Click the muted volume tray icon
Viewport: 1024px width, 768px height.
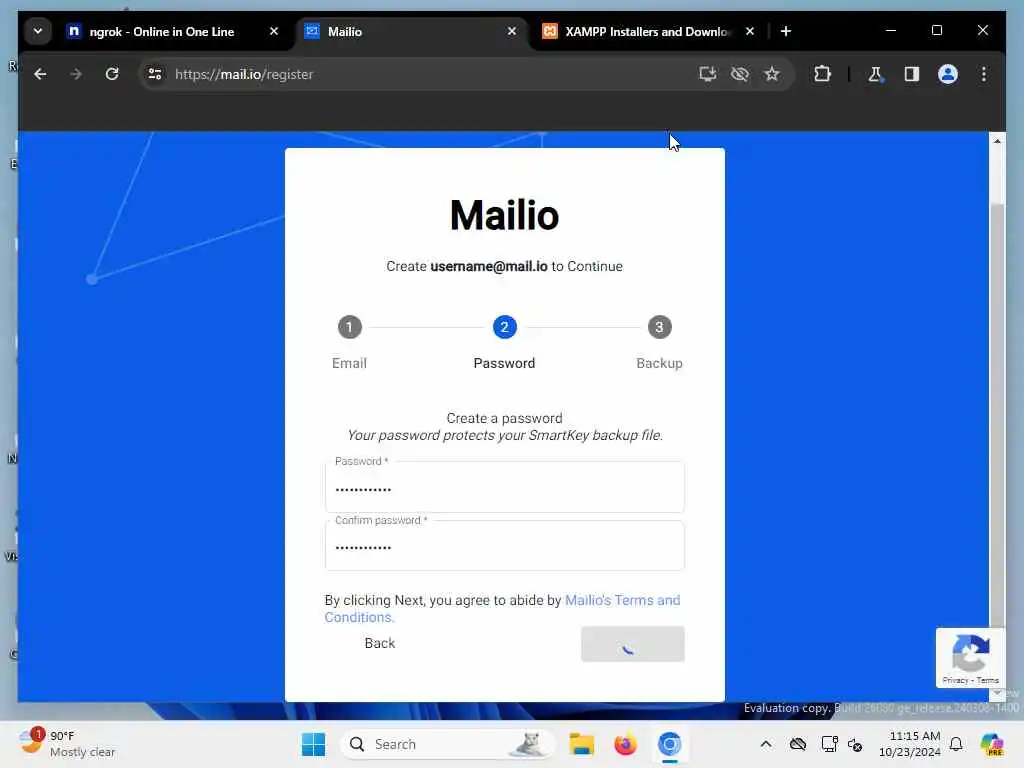point(855,744)
